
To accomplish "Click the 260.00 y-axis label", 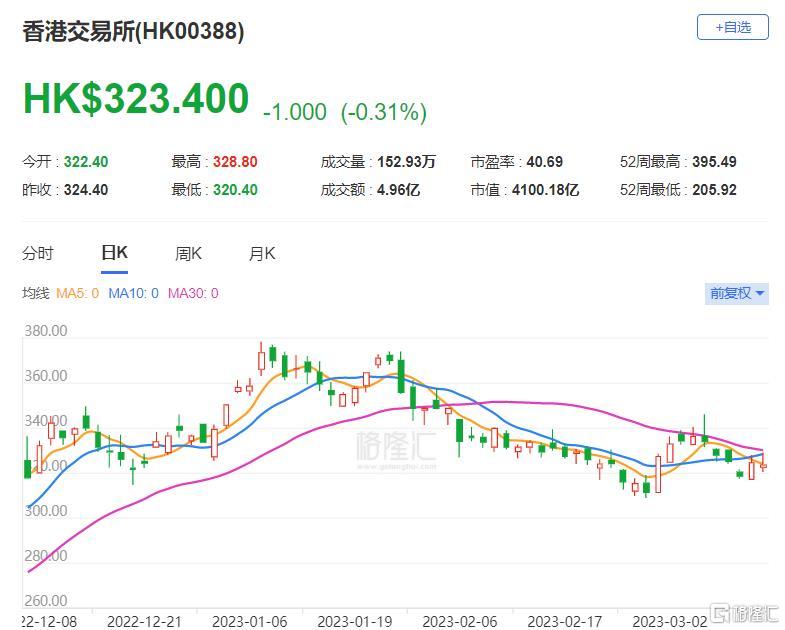I will (x=46, y=600).
